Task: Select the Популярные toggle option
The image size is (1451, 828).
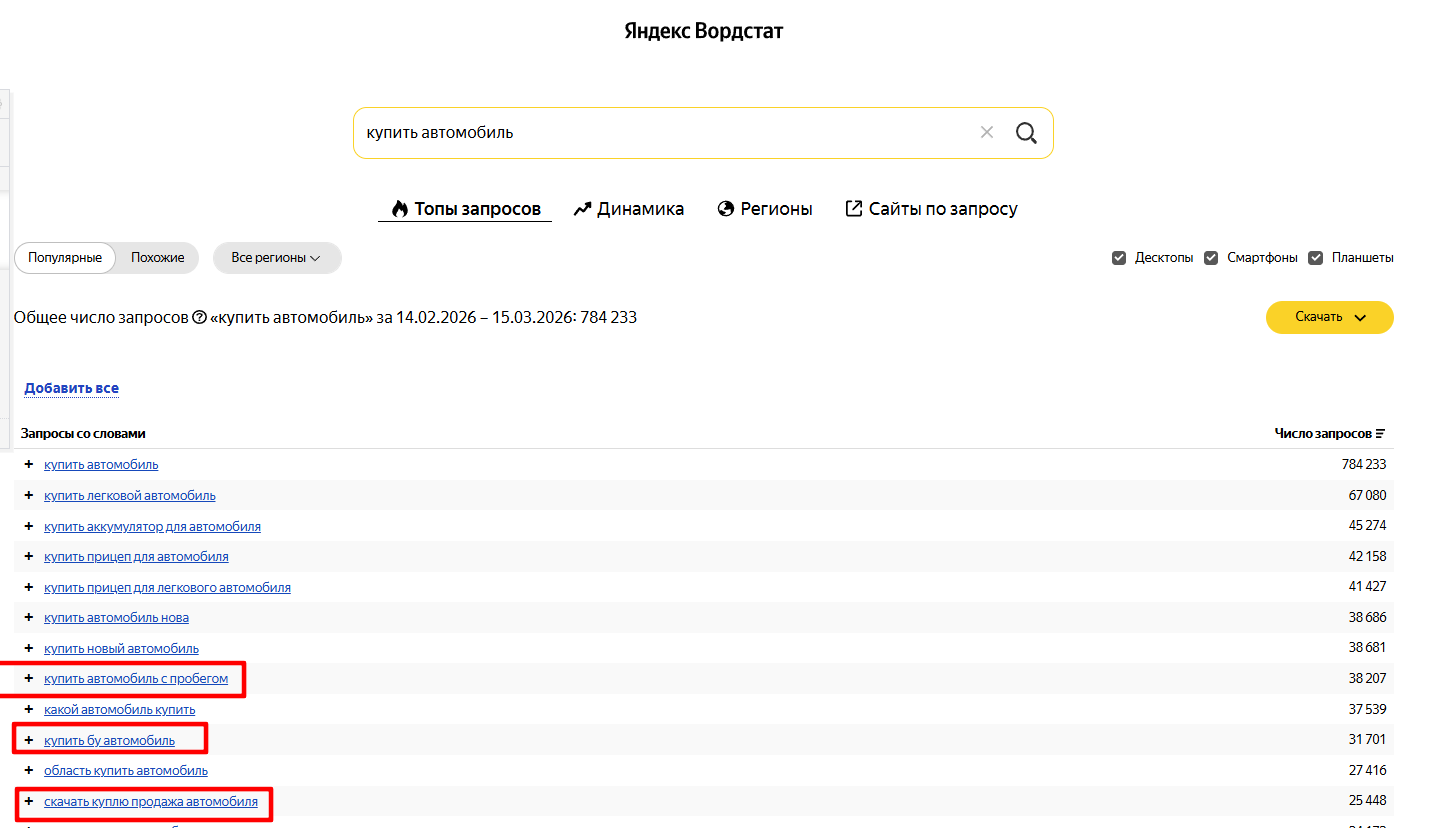Action: (x=65, y=258)
